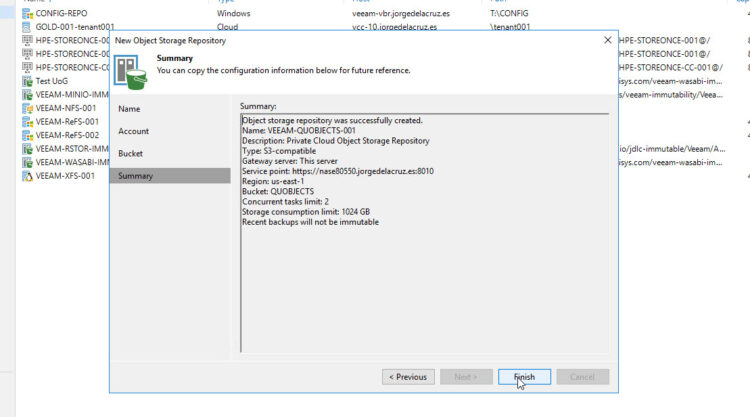The width and height of the screenshot is (750, 417).
Task: Click the VEEAM-RSTOR-IMM repository icon
Action: point(28,149)
